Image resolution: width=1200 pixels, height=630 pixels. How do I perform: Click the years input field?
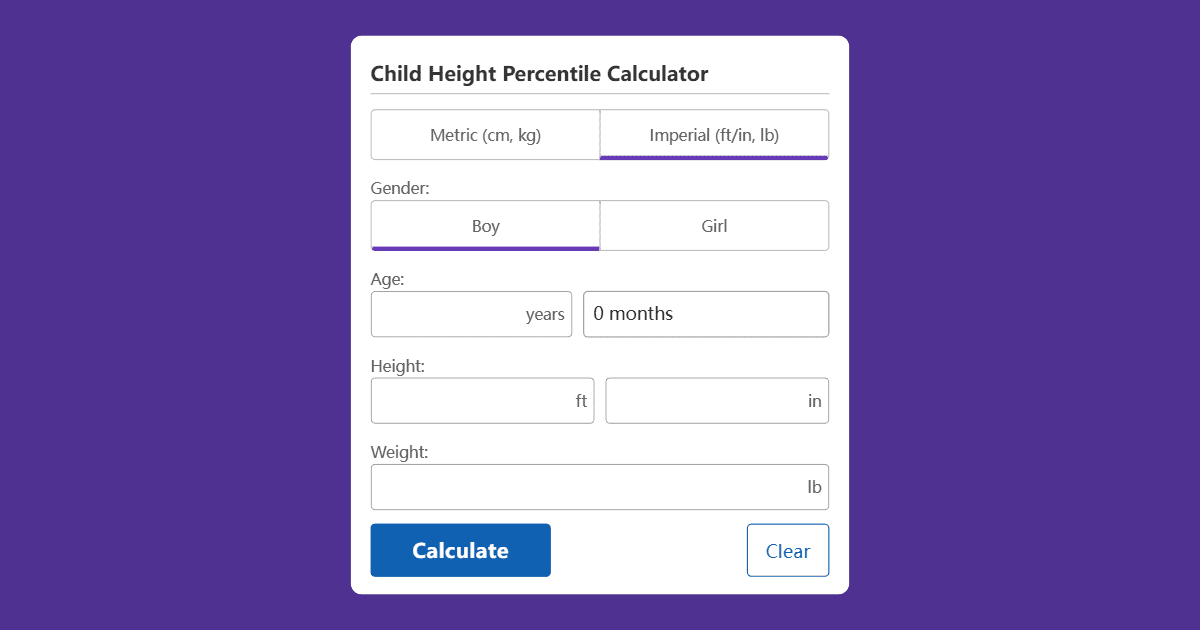[471, 314]
